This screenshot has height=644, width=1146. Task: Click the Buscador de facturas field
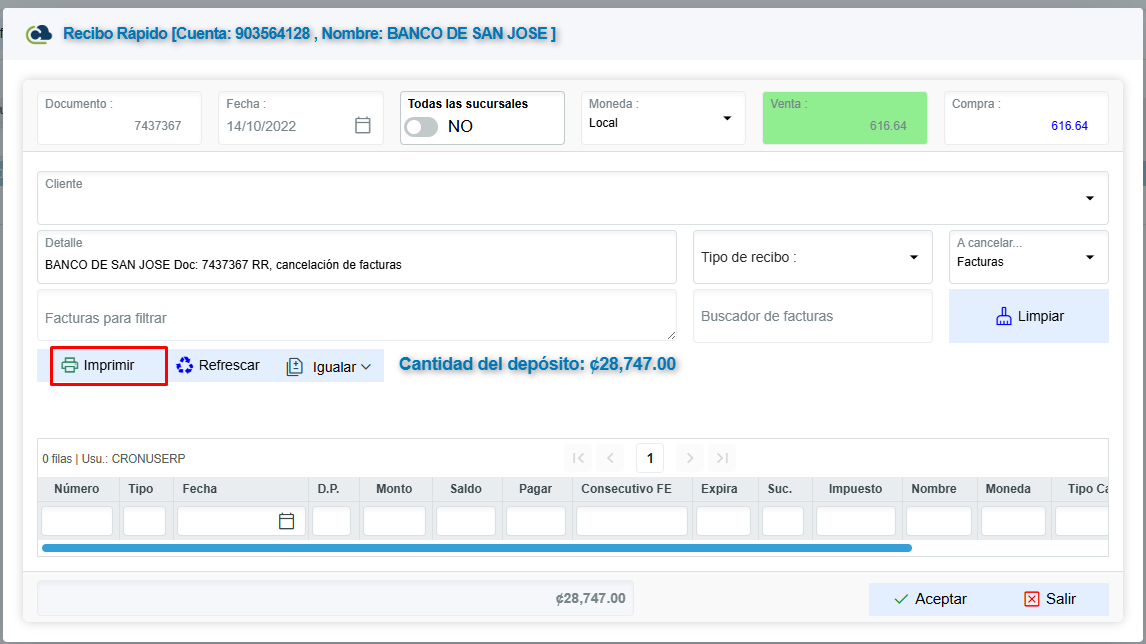click(812, 316)
